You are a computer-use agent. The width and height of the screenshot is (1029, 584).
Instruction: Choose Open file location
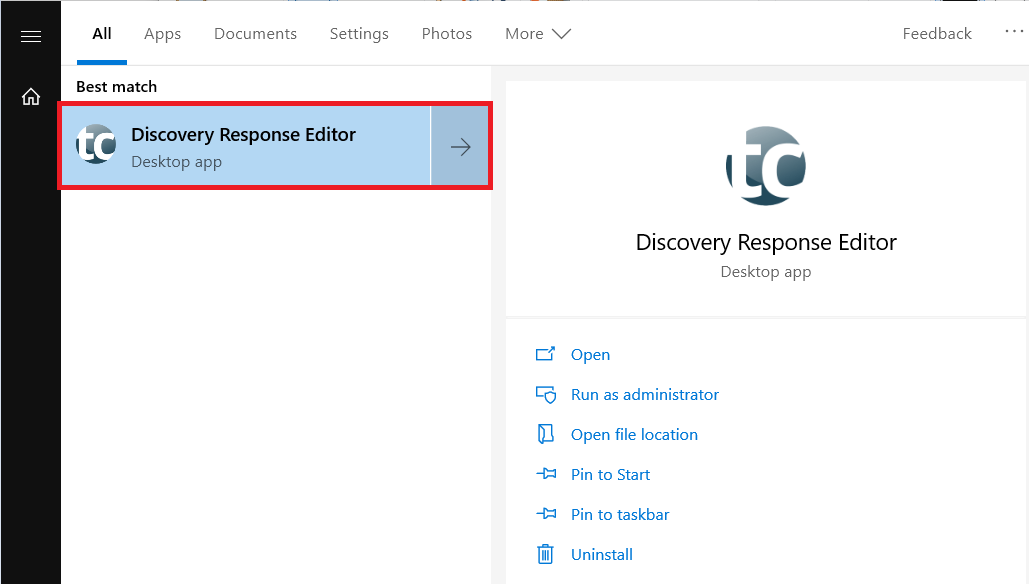click(x=634, y=435)
